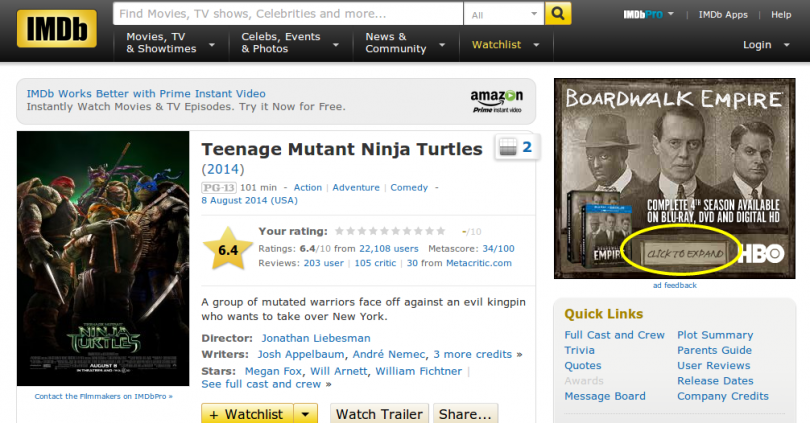Open the Help link
The image size is (810, 423).
pyautogui.click(x=781, y=15)
